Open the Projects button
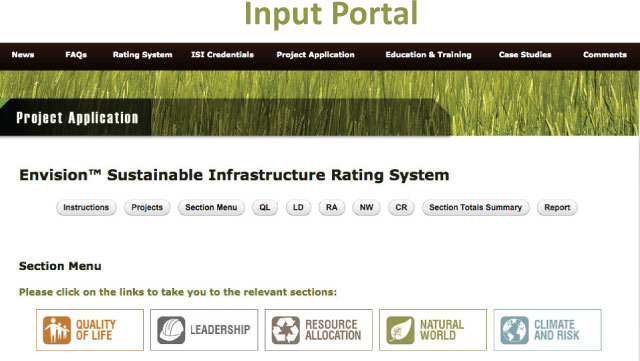640x361 pixels. [147, 207]
